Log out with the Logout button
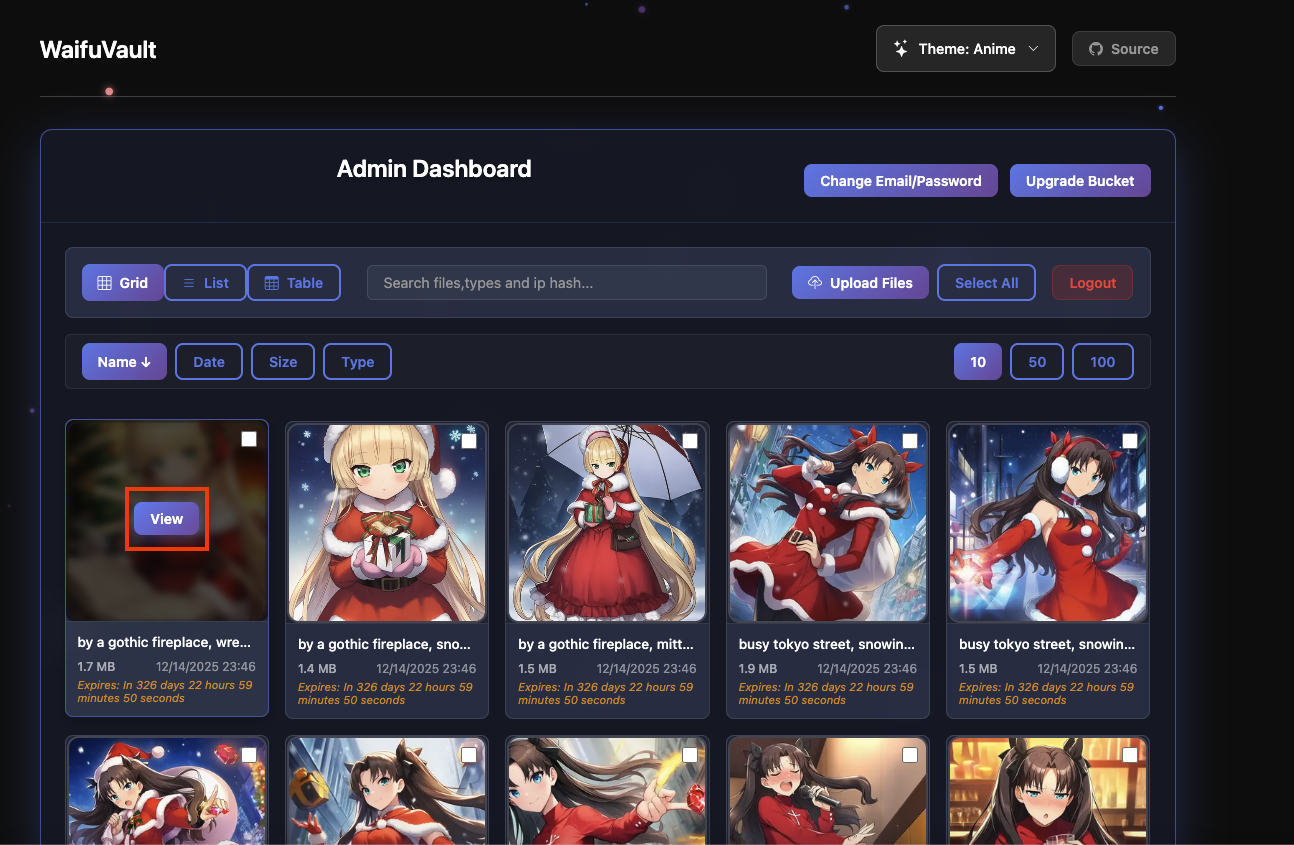1294x845 pixels. (1092, 283)
